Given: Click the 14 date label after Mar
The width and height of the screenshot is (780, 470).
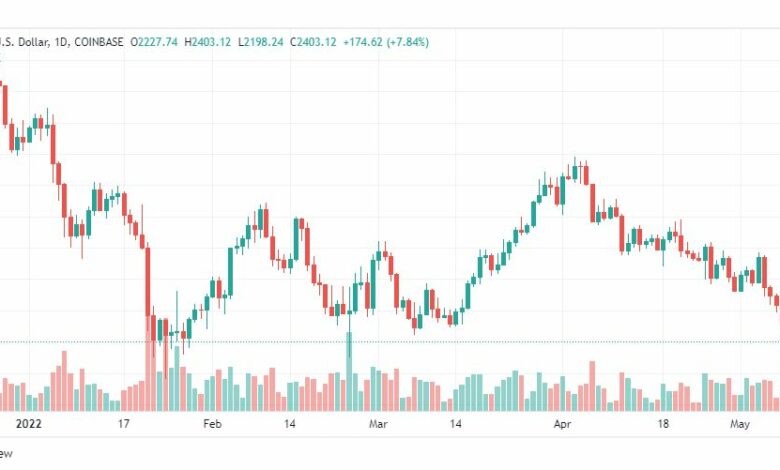Looking at the screenshot, I should click(x=455, y=424).
